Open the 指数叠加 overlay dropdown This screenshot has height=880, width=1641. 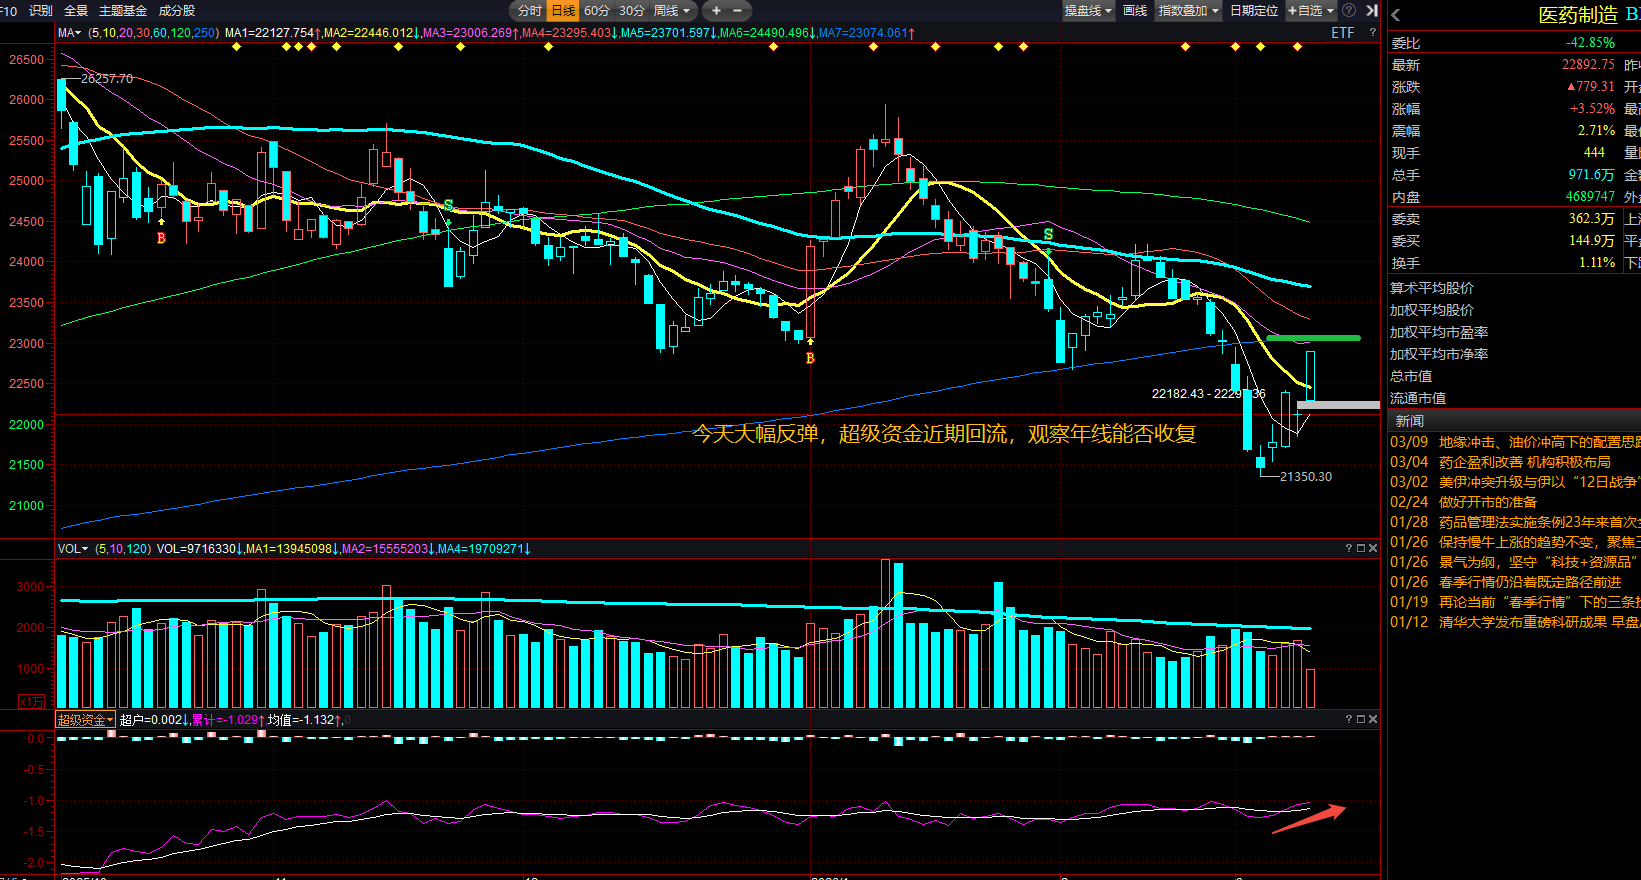pyautogui.click(x=1188, y=11)
